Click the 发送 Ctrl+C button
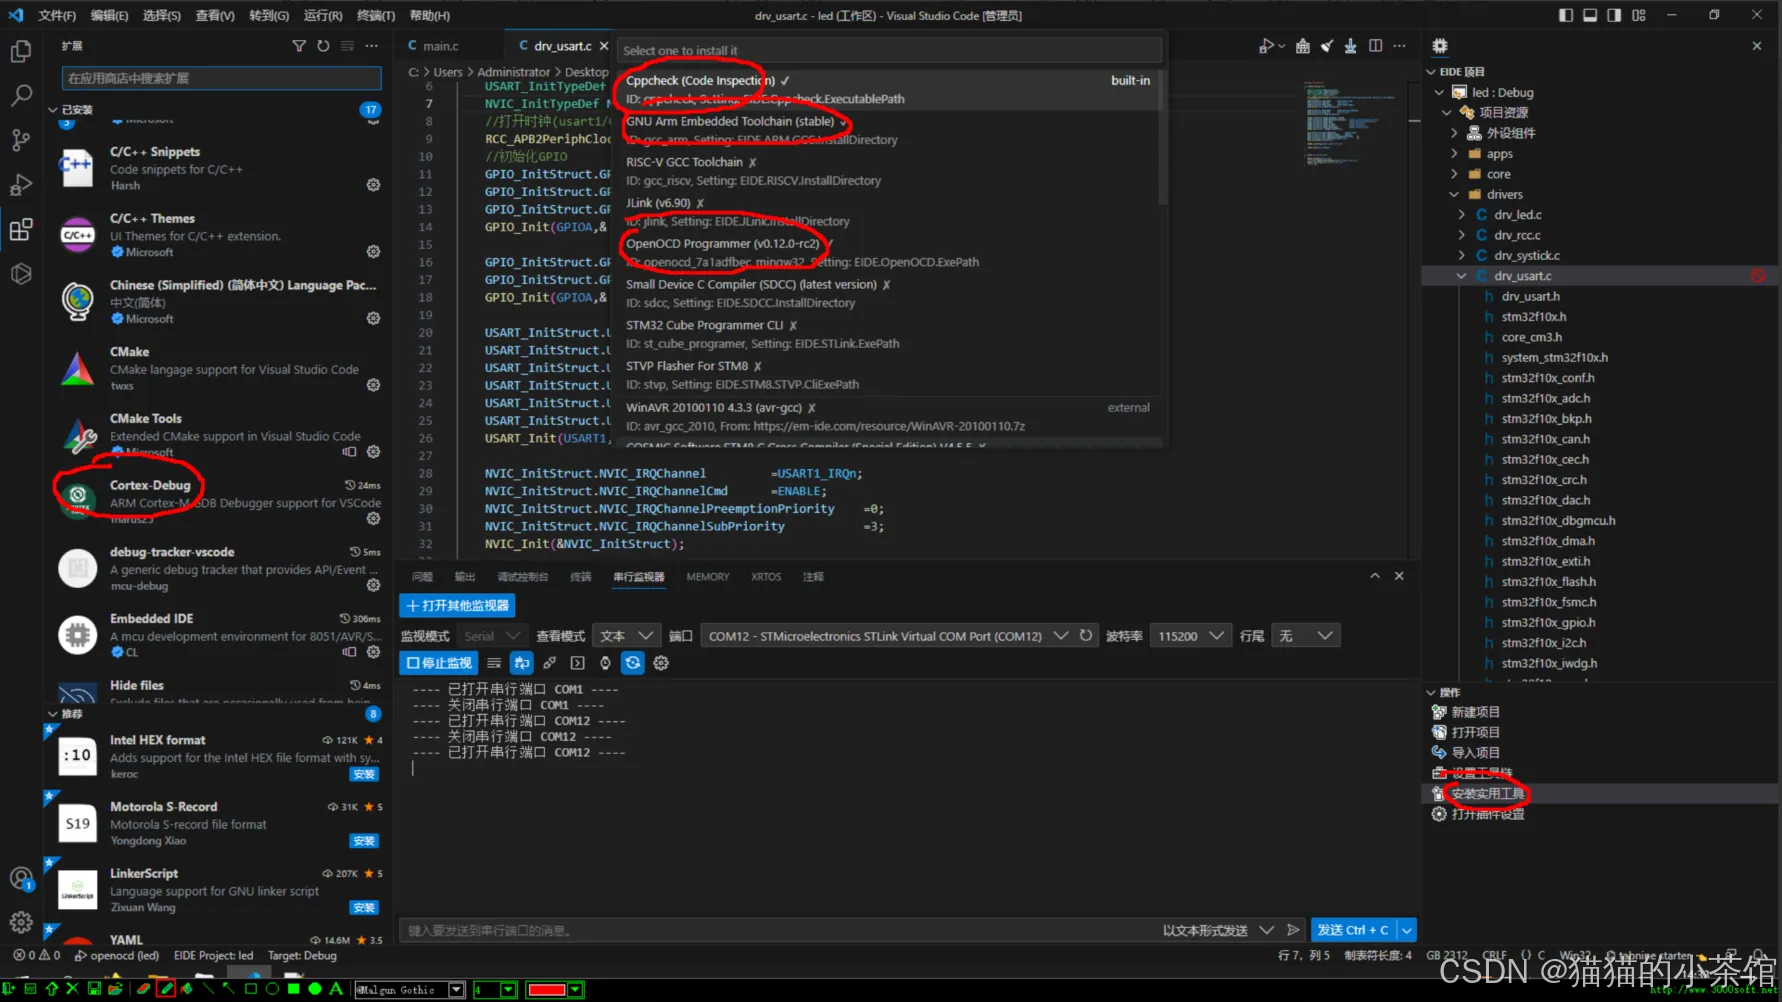 tap(1353, 930)
